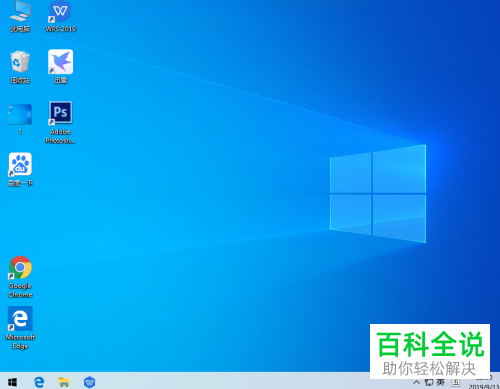Select the Xunlei bird shortcut icon
The width and height of the screenshot is (500, 389).
pos(61,66)
